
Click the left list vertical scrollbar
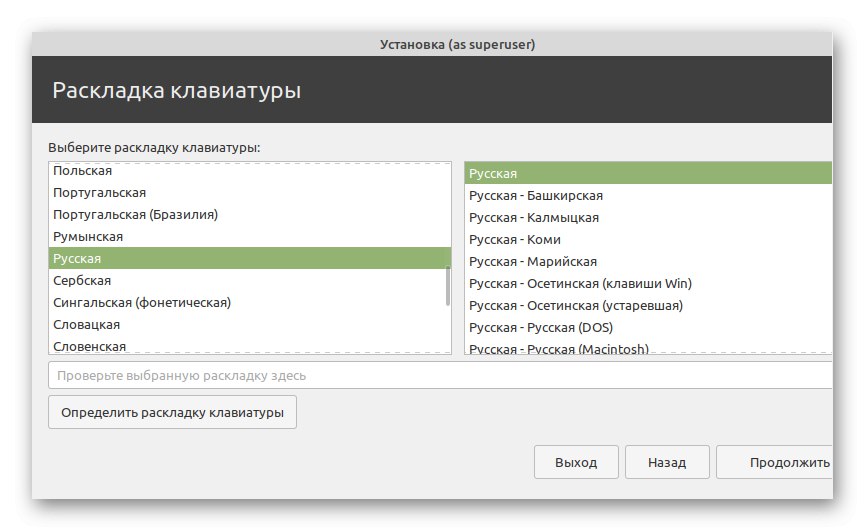(448, 284)
